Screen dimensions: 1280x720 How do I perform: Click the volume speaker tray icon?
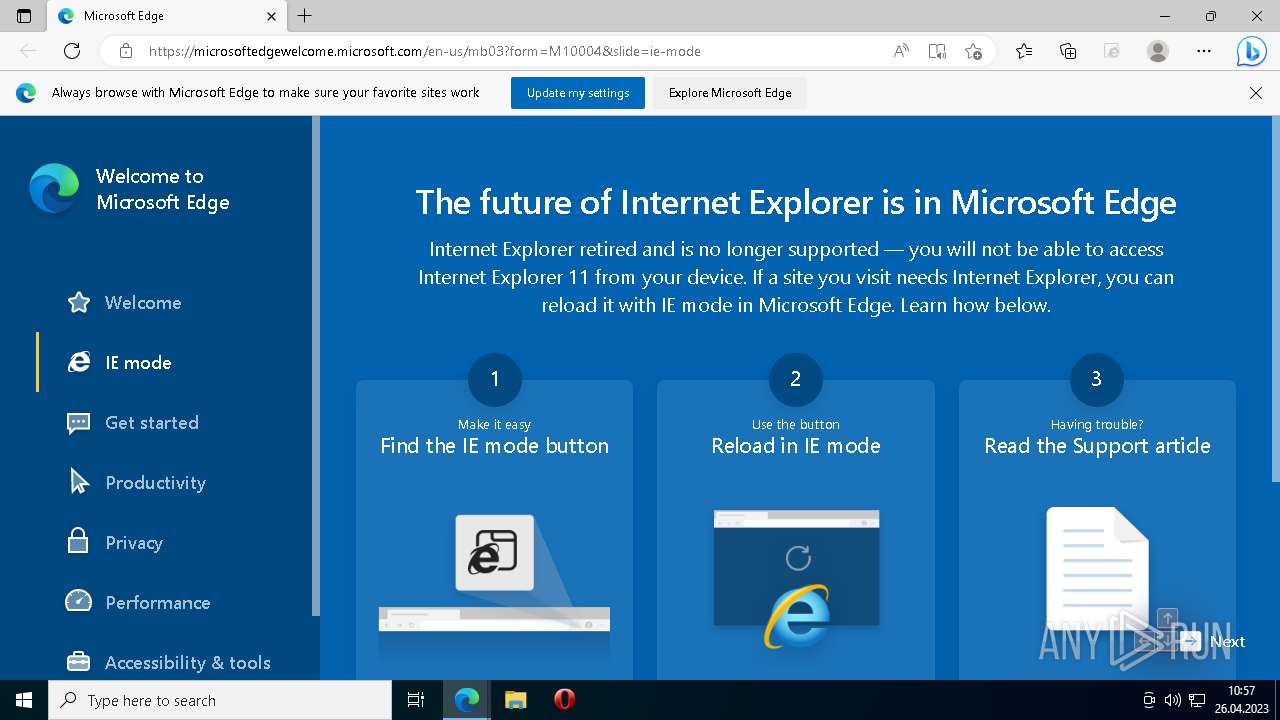1172,700
